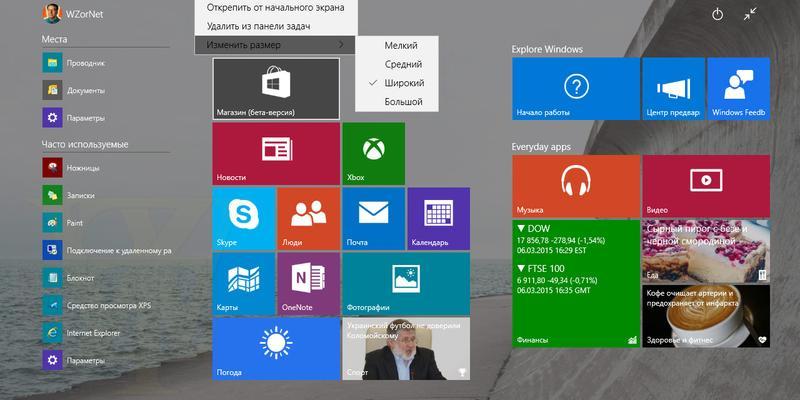Open Подключение к удаленному рабочему столу
This screenshot has width=800, height=400.
106,251
